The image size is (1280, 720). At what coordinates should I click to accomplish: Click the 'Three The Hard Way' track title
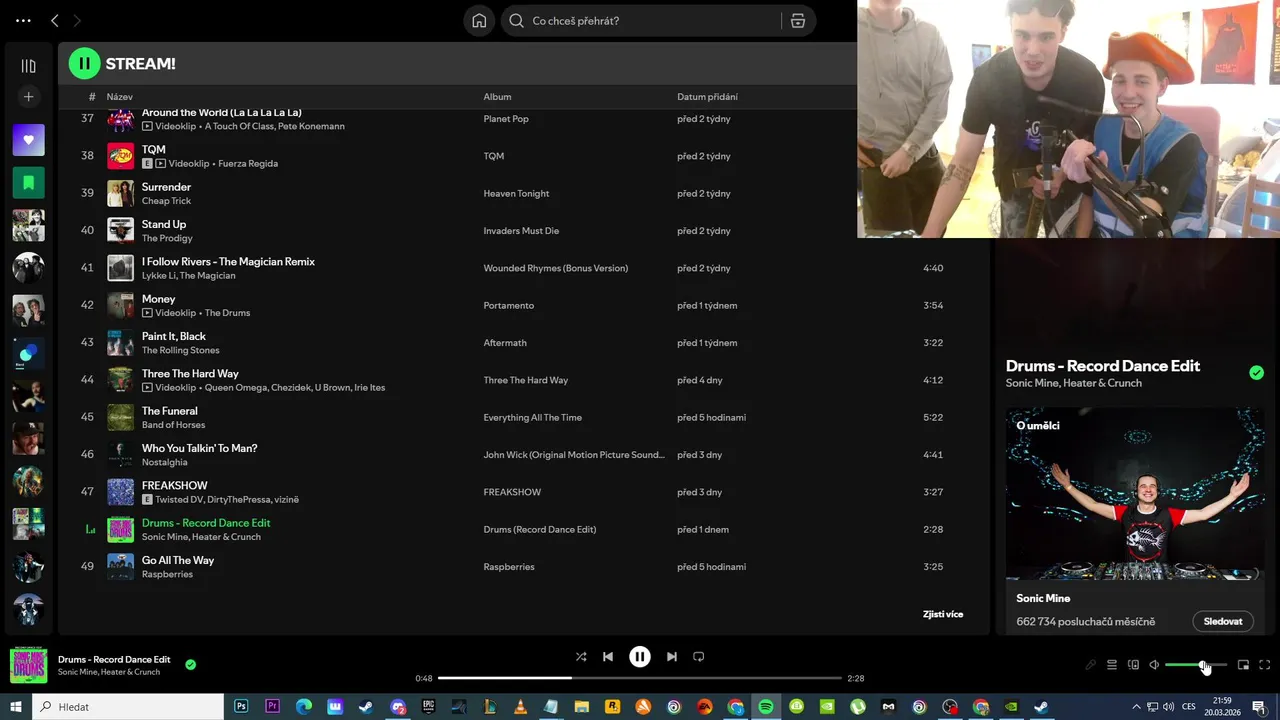[x=190, y=373]
